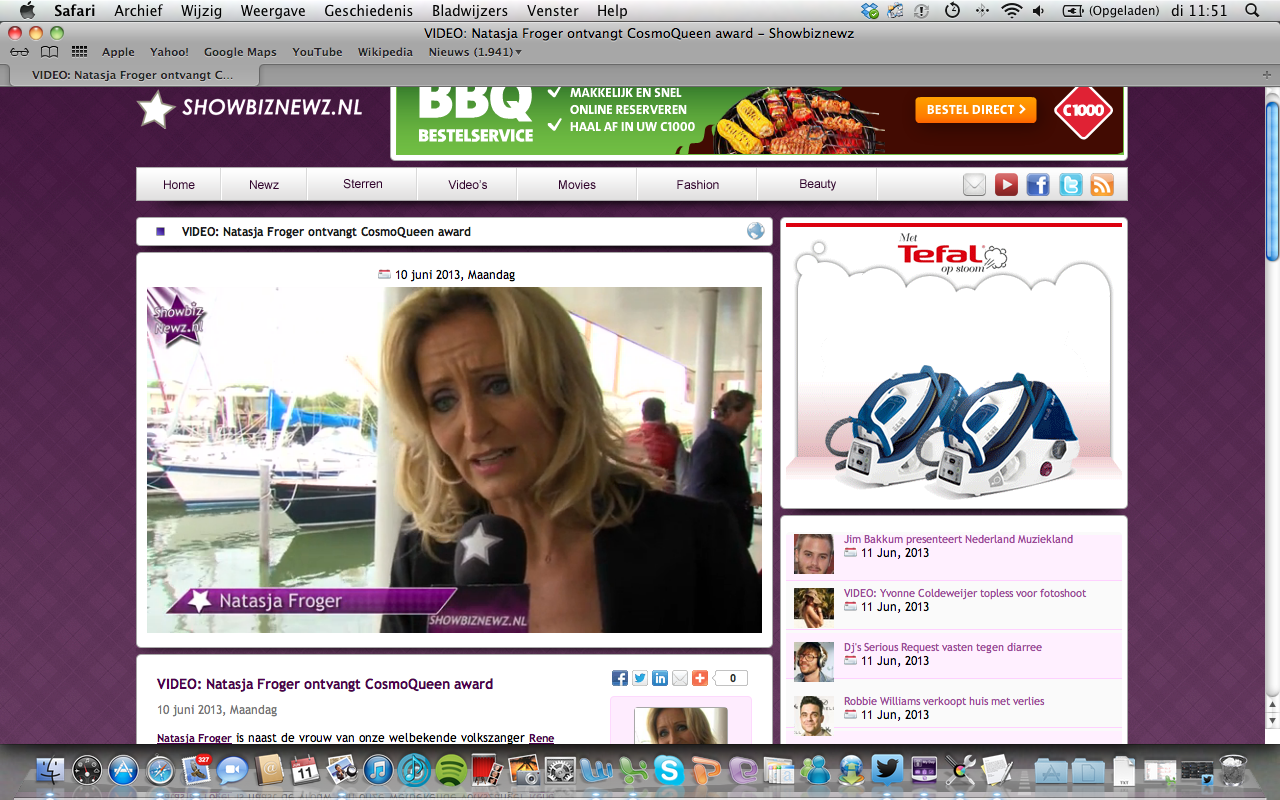
Task: Open the Beauty section
Action: [x=817, y=185]
